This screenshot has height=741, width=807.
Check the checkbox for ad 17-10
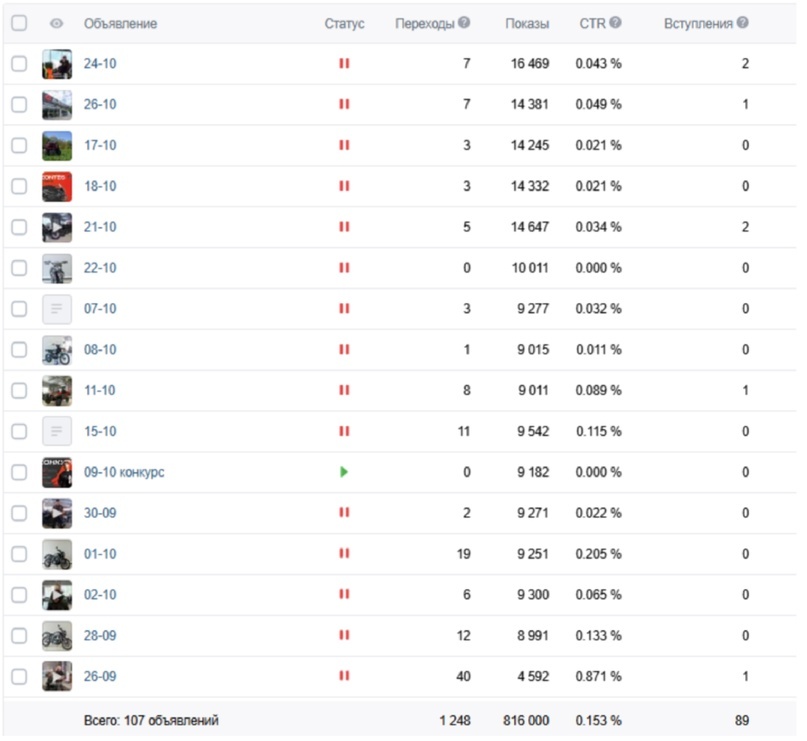pyautogui.click(x=19, y=145)
